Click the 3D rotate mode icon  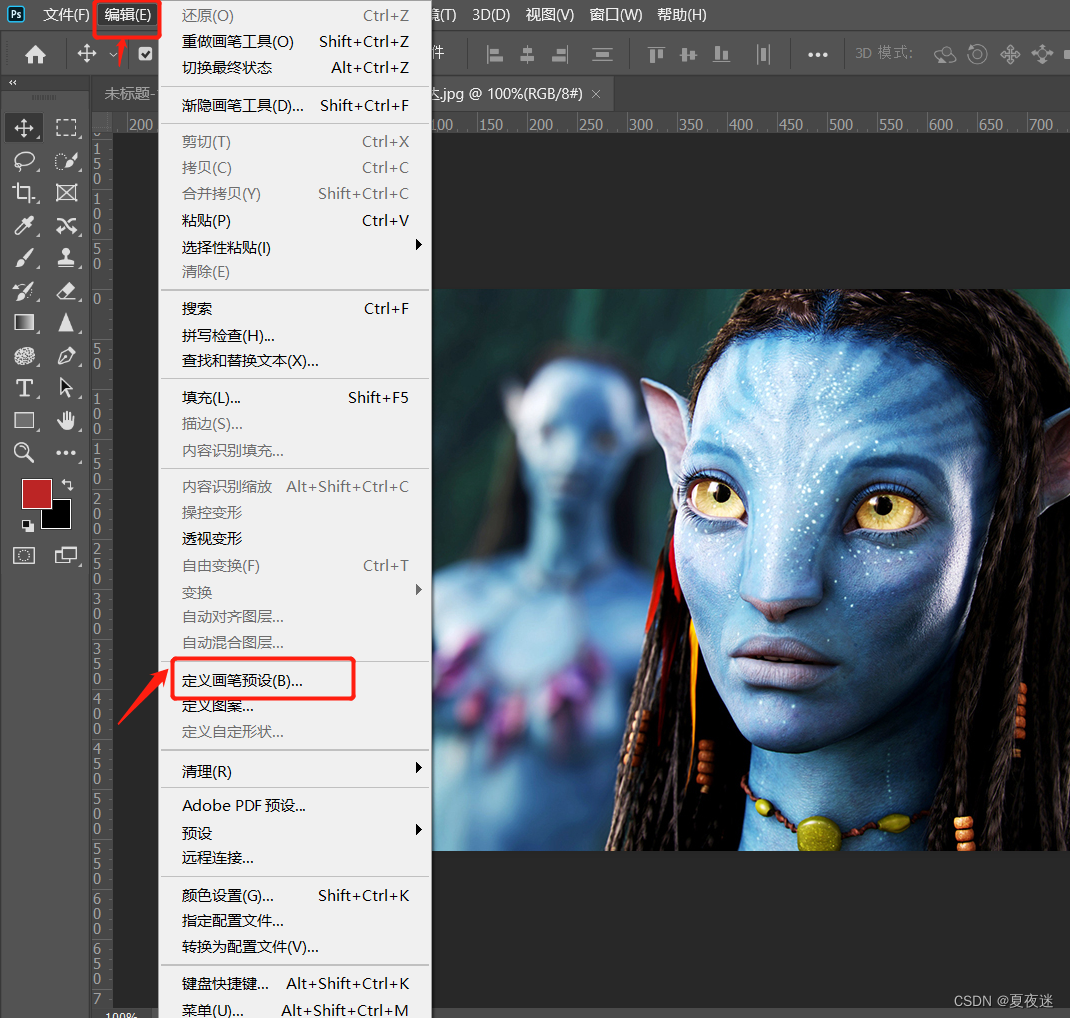click(944, 55)
